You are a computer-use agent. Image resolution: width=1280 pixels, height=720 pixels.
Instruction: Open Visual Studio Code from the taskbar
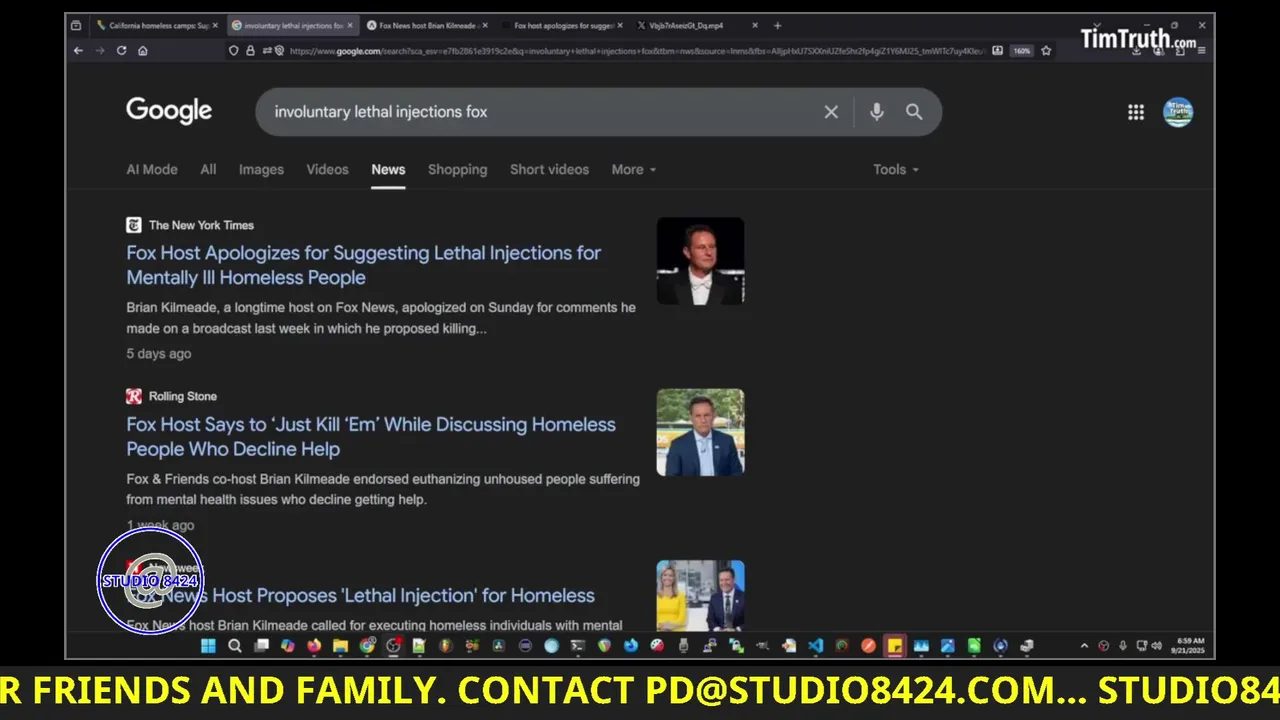[815, 646]
